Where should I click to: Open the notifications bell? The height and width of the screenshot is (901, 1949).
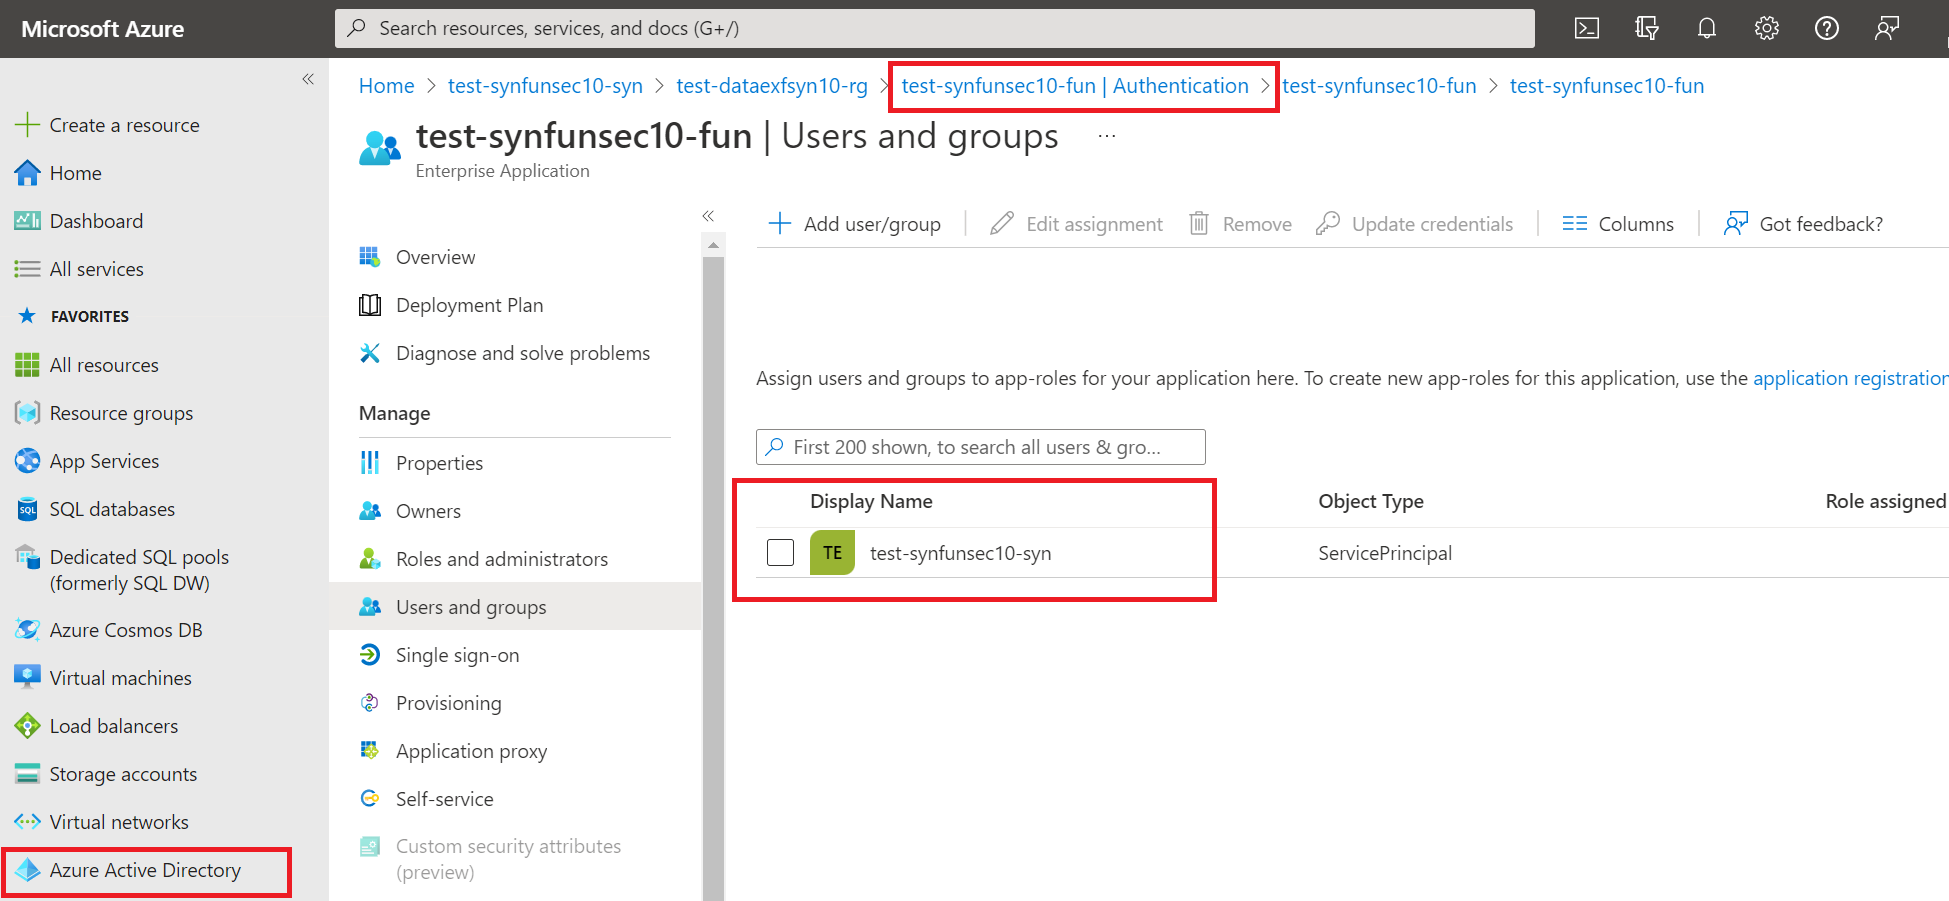1707,28
